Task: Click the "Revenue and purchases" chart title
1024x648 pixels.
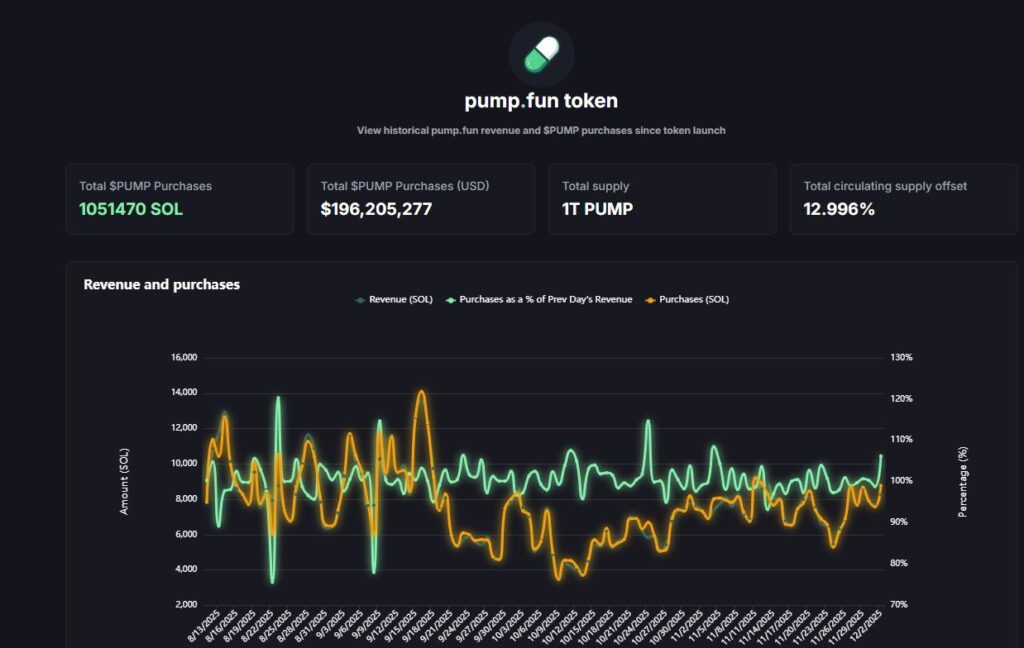Action: (162, 284)
